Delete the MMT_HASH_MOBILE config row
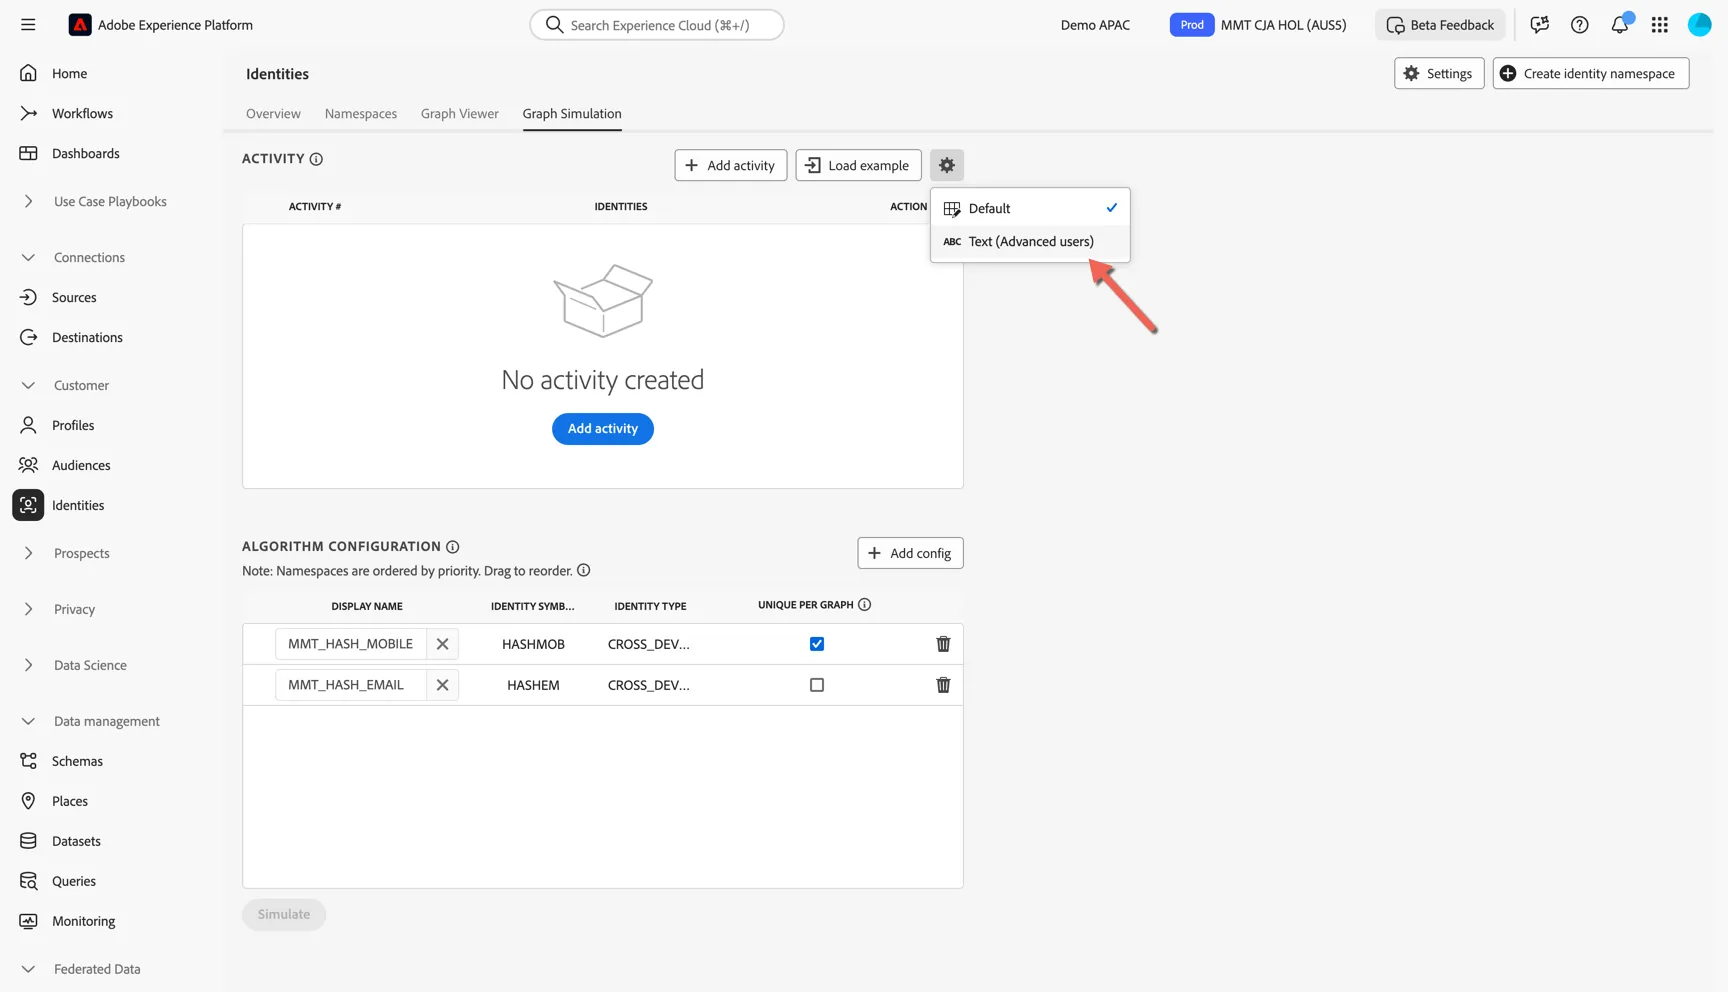The height and width of the screenshot is (992, 1728). [x=942, y=644]
